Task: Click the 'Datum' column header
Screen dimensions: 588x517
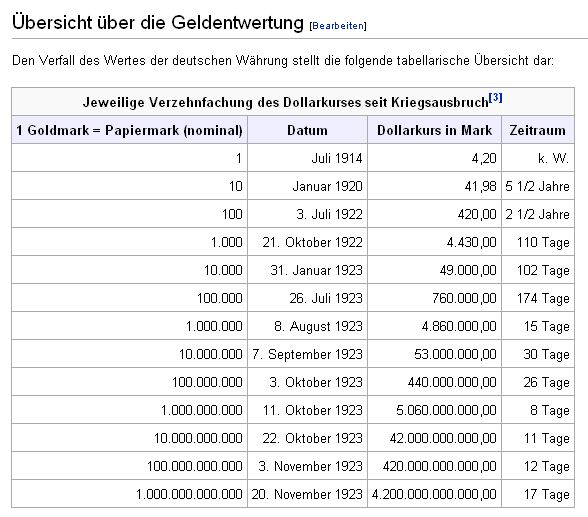Action: (307, 130)
